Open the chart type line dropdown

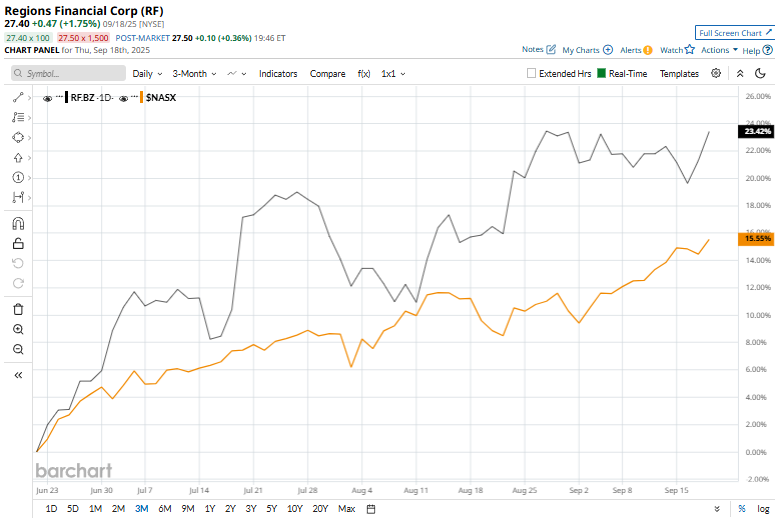237,74
